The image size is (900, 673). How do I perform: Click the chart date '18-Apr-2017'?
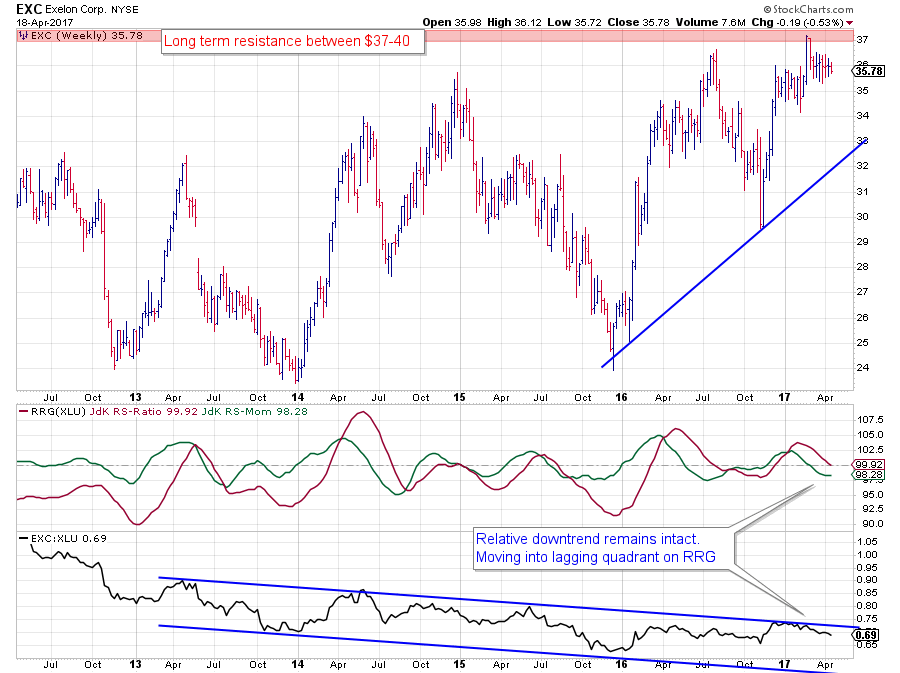pos(45,22)
